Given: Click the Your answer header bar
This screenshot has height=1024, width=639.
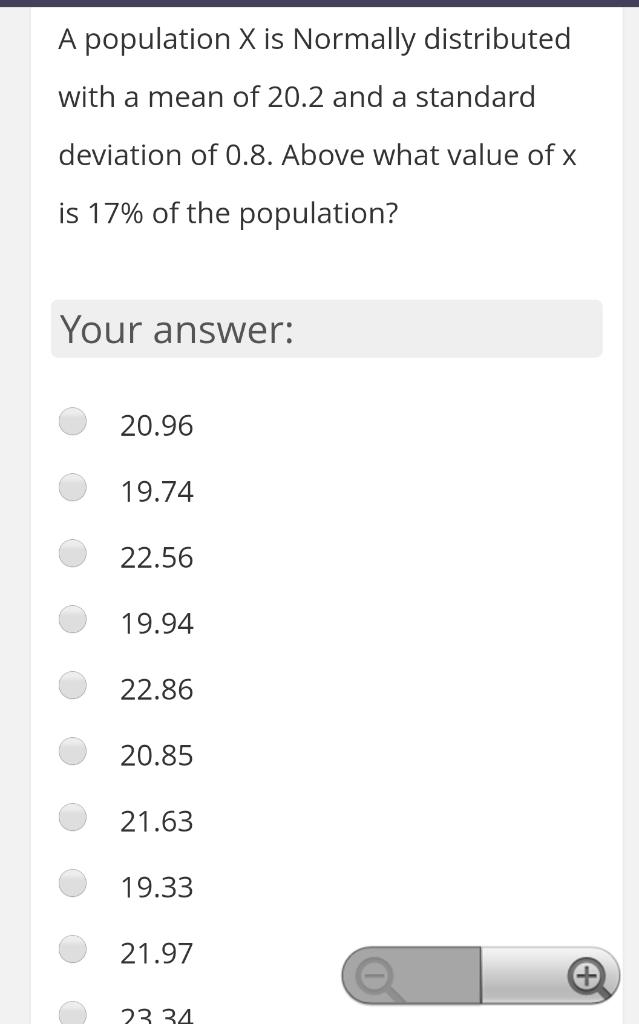Looking at the screenshot, I should point(326,329).
